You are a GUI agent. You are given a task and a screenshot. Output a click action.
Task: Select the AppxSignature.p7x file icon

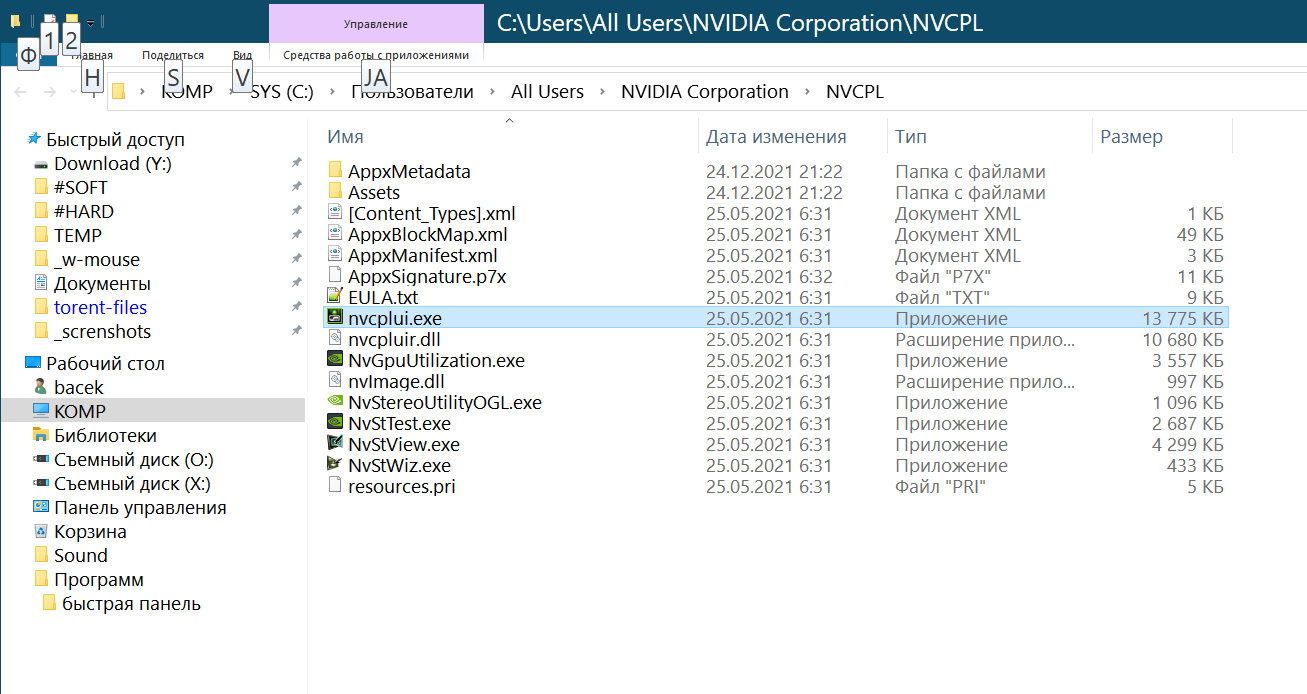[x=336, y=276]
